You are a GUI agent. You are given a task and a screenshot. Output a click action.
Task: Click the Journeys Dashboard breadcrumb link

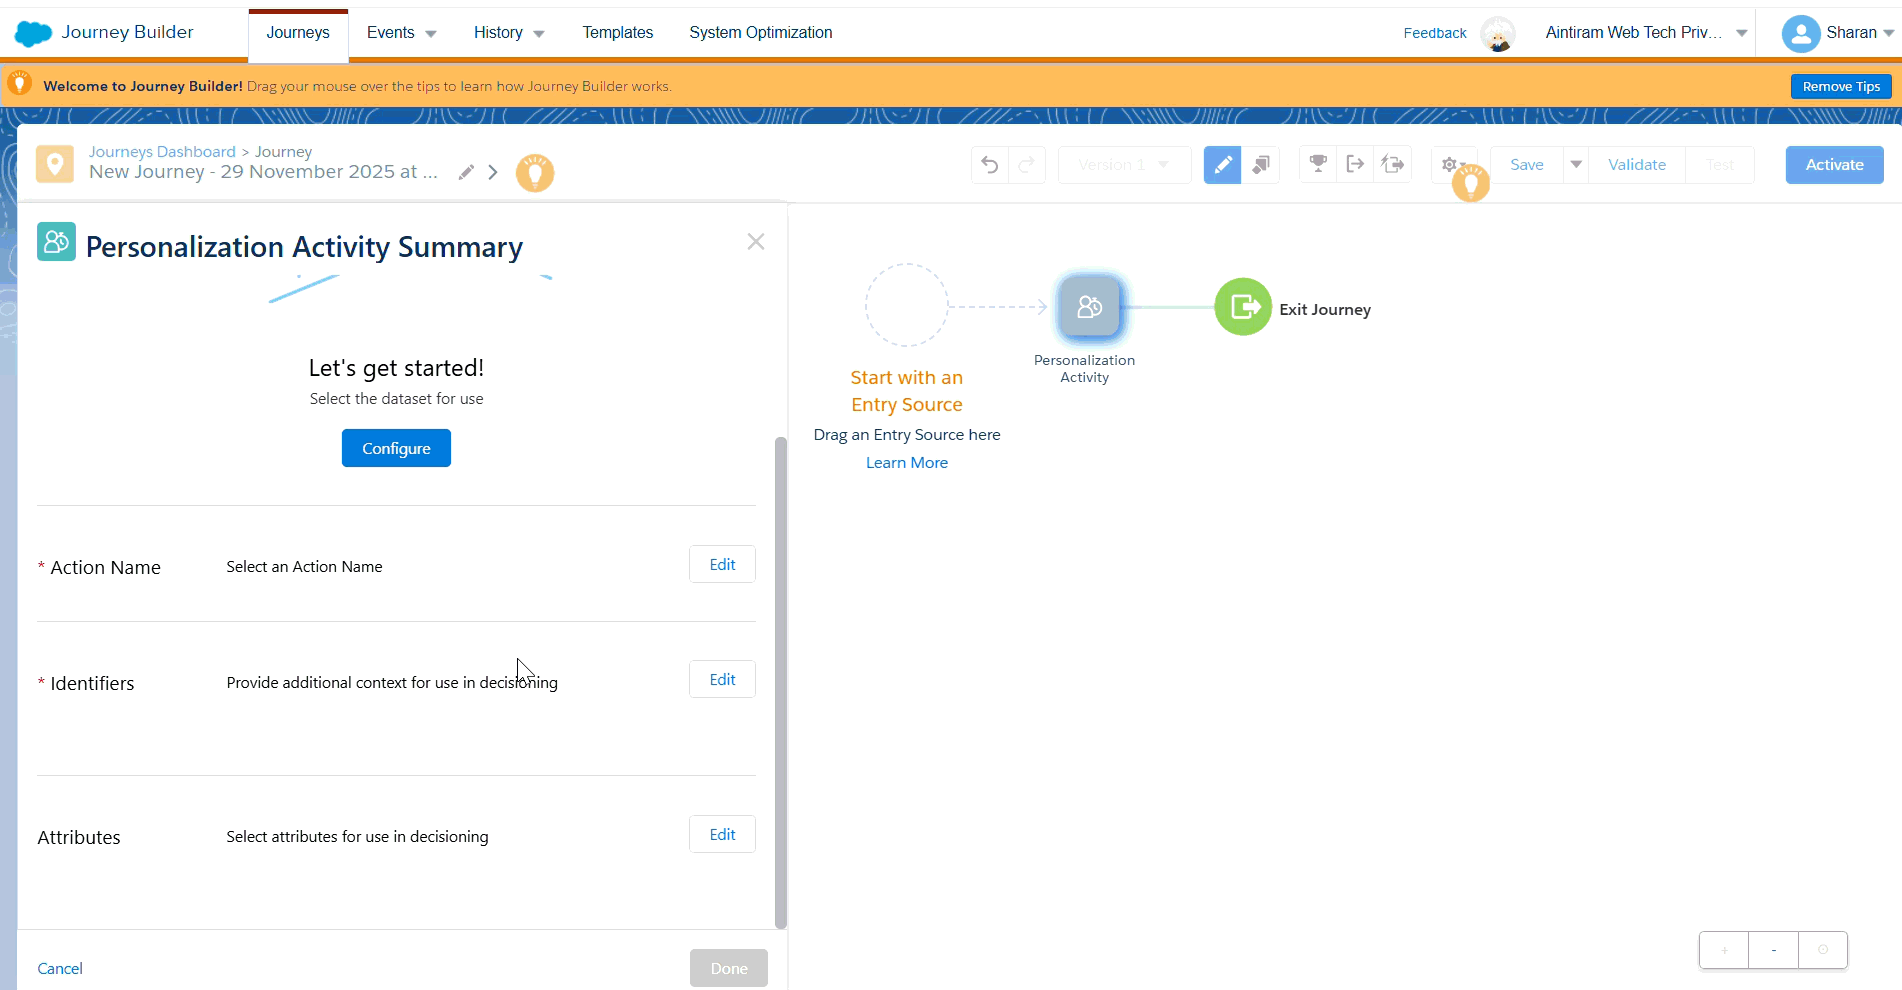coord(162,152)
